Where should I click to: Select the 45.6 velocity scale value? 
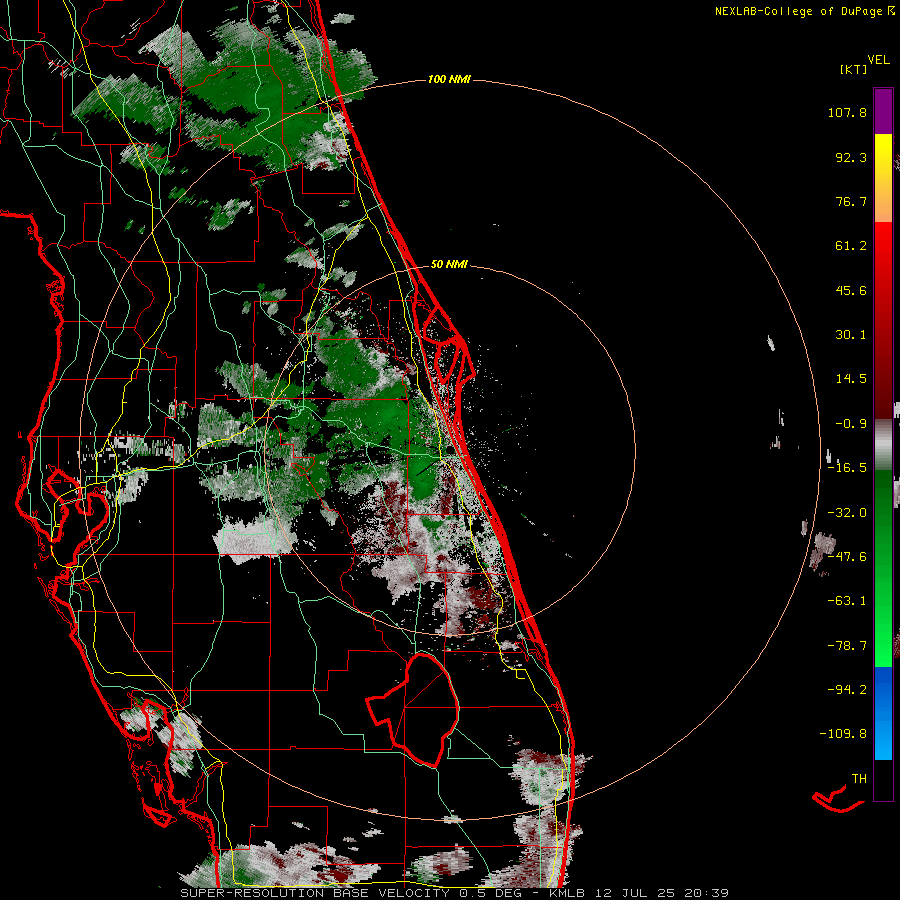pyautogui.click(x=851, y=290)
